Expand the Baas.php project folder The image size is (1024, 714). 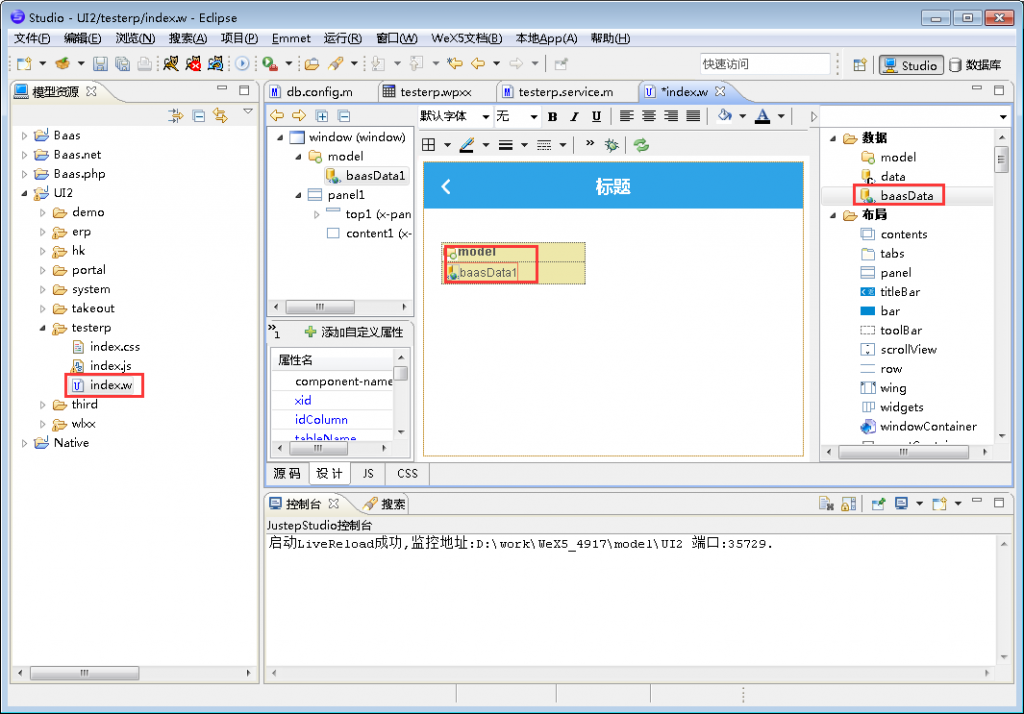click(23, 173)
